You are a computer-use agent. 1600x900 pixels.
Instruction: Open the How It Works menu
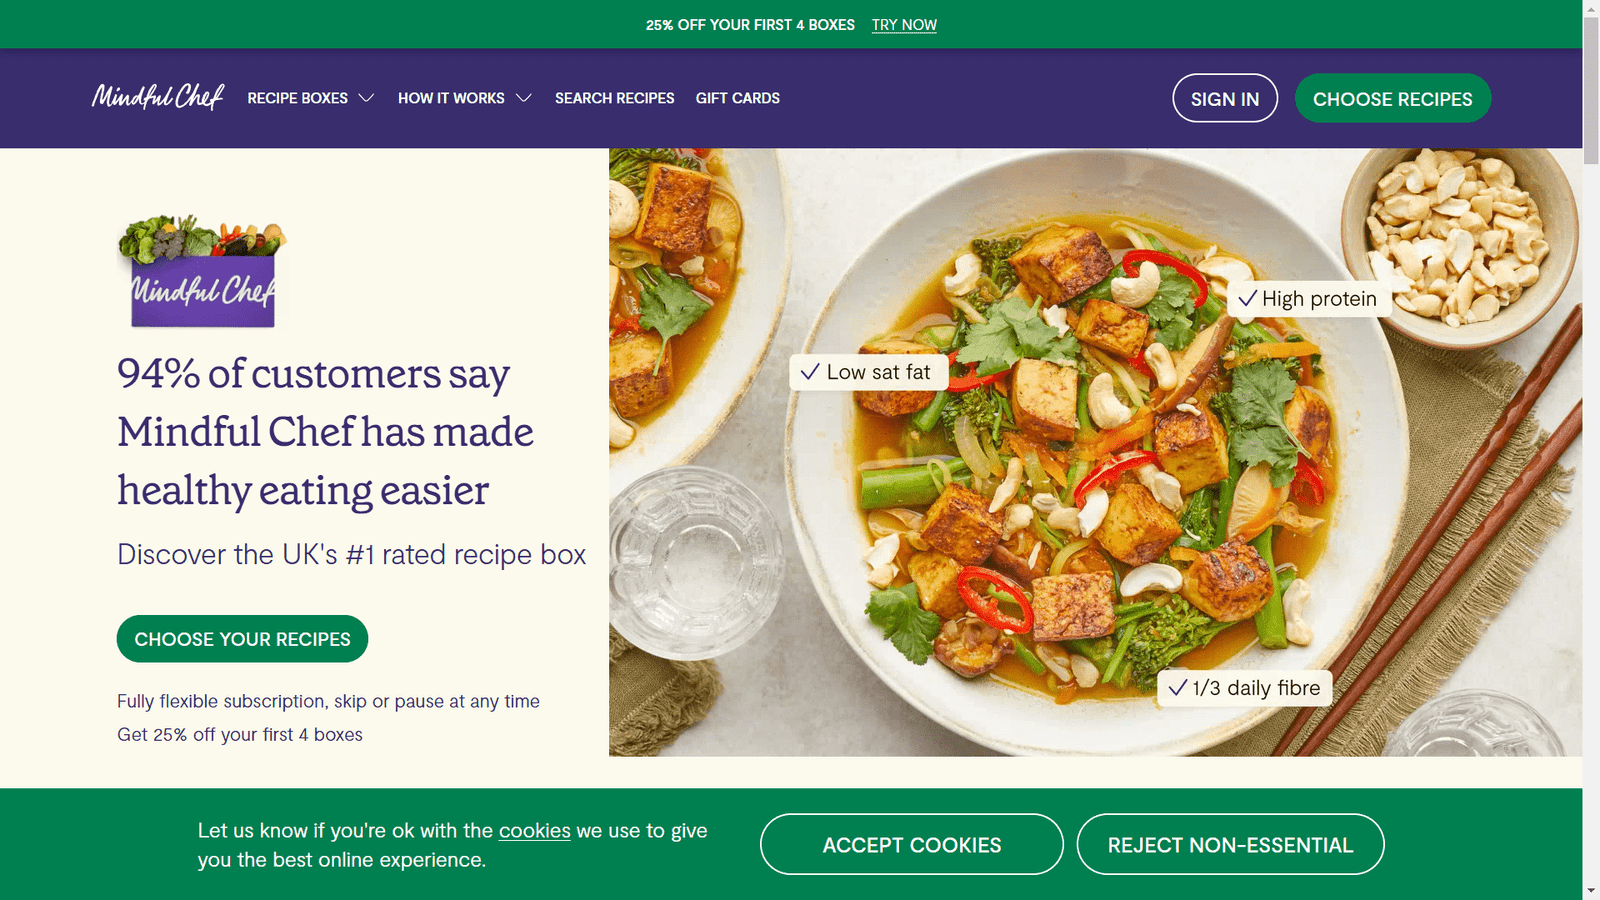[x=451, y=98]
